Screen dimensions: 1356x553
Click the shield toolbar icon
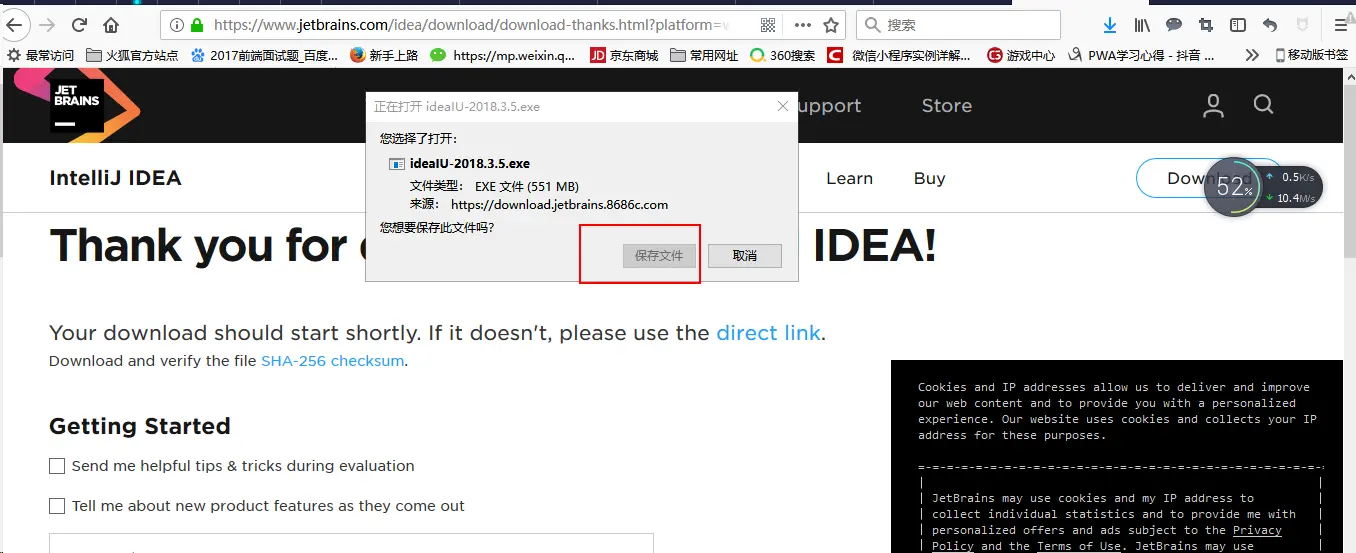coord(1302,25)
